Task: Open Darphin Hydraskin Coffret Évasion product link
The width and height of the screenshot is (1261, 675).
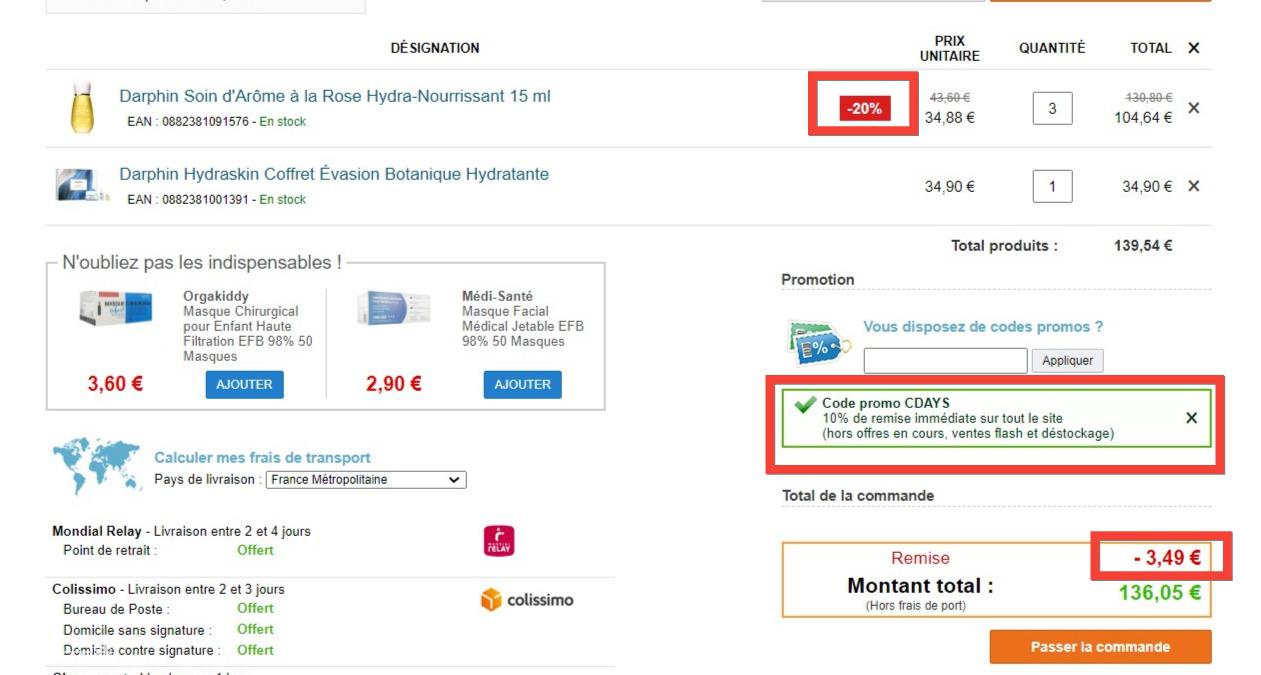Action: pos(334,174)
